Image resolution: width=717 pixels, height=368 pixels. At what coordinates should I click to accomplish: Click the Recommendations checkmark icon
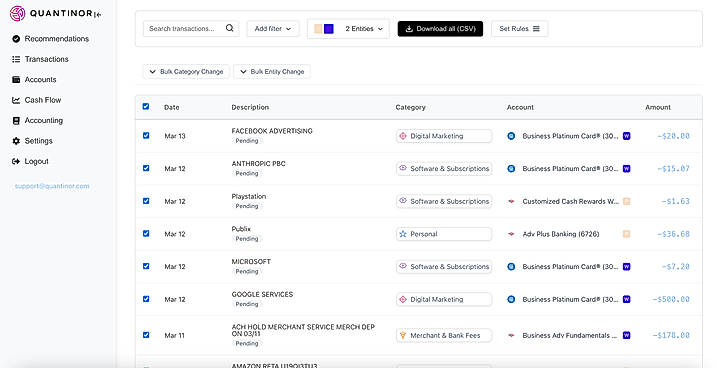tap(16, 39)
